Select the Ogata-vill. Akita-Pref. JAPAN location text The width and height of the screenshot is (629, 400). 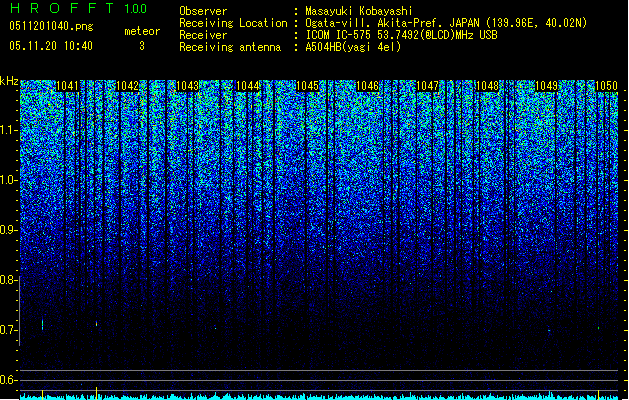coord(446,23)
